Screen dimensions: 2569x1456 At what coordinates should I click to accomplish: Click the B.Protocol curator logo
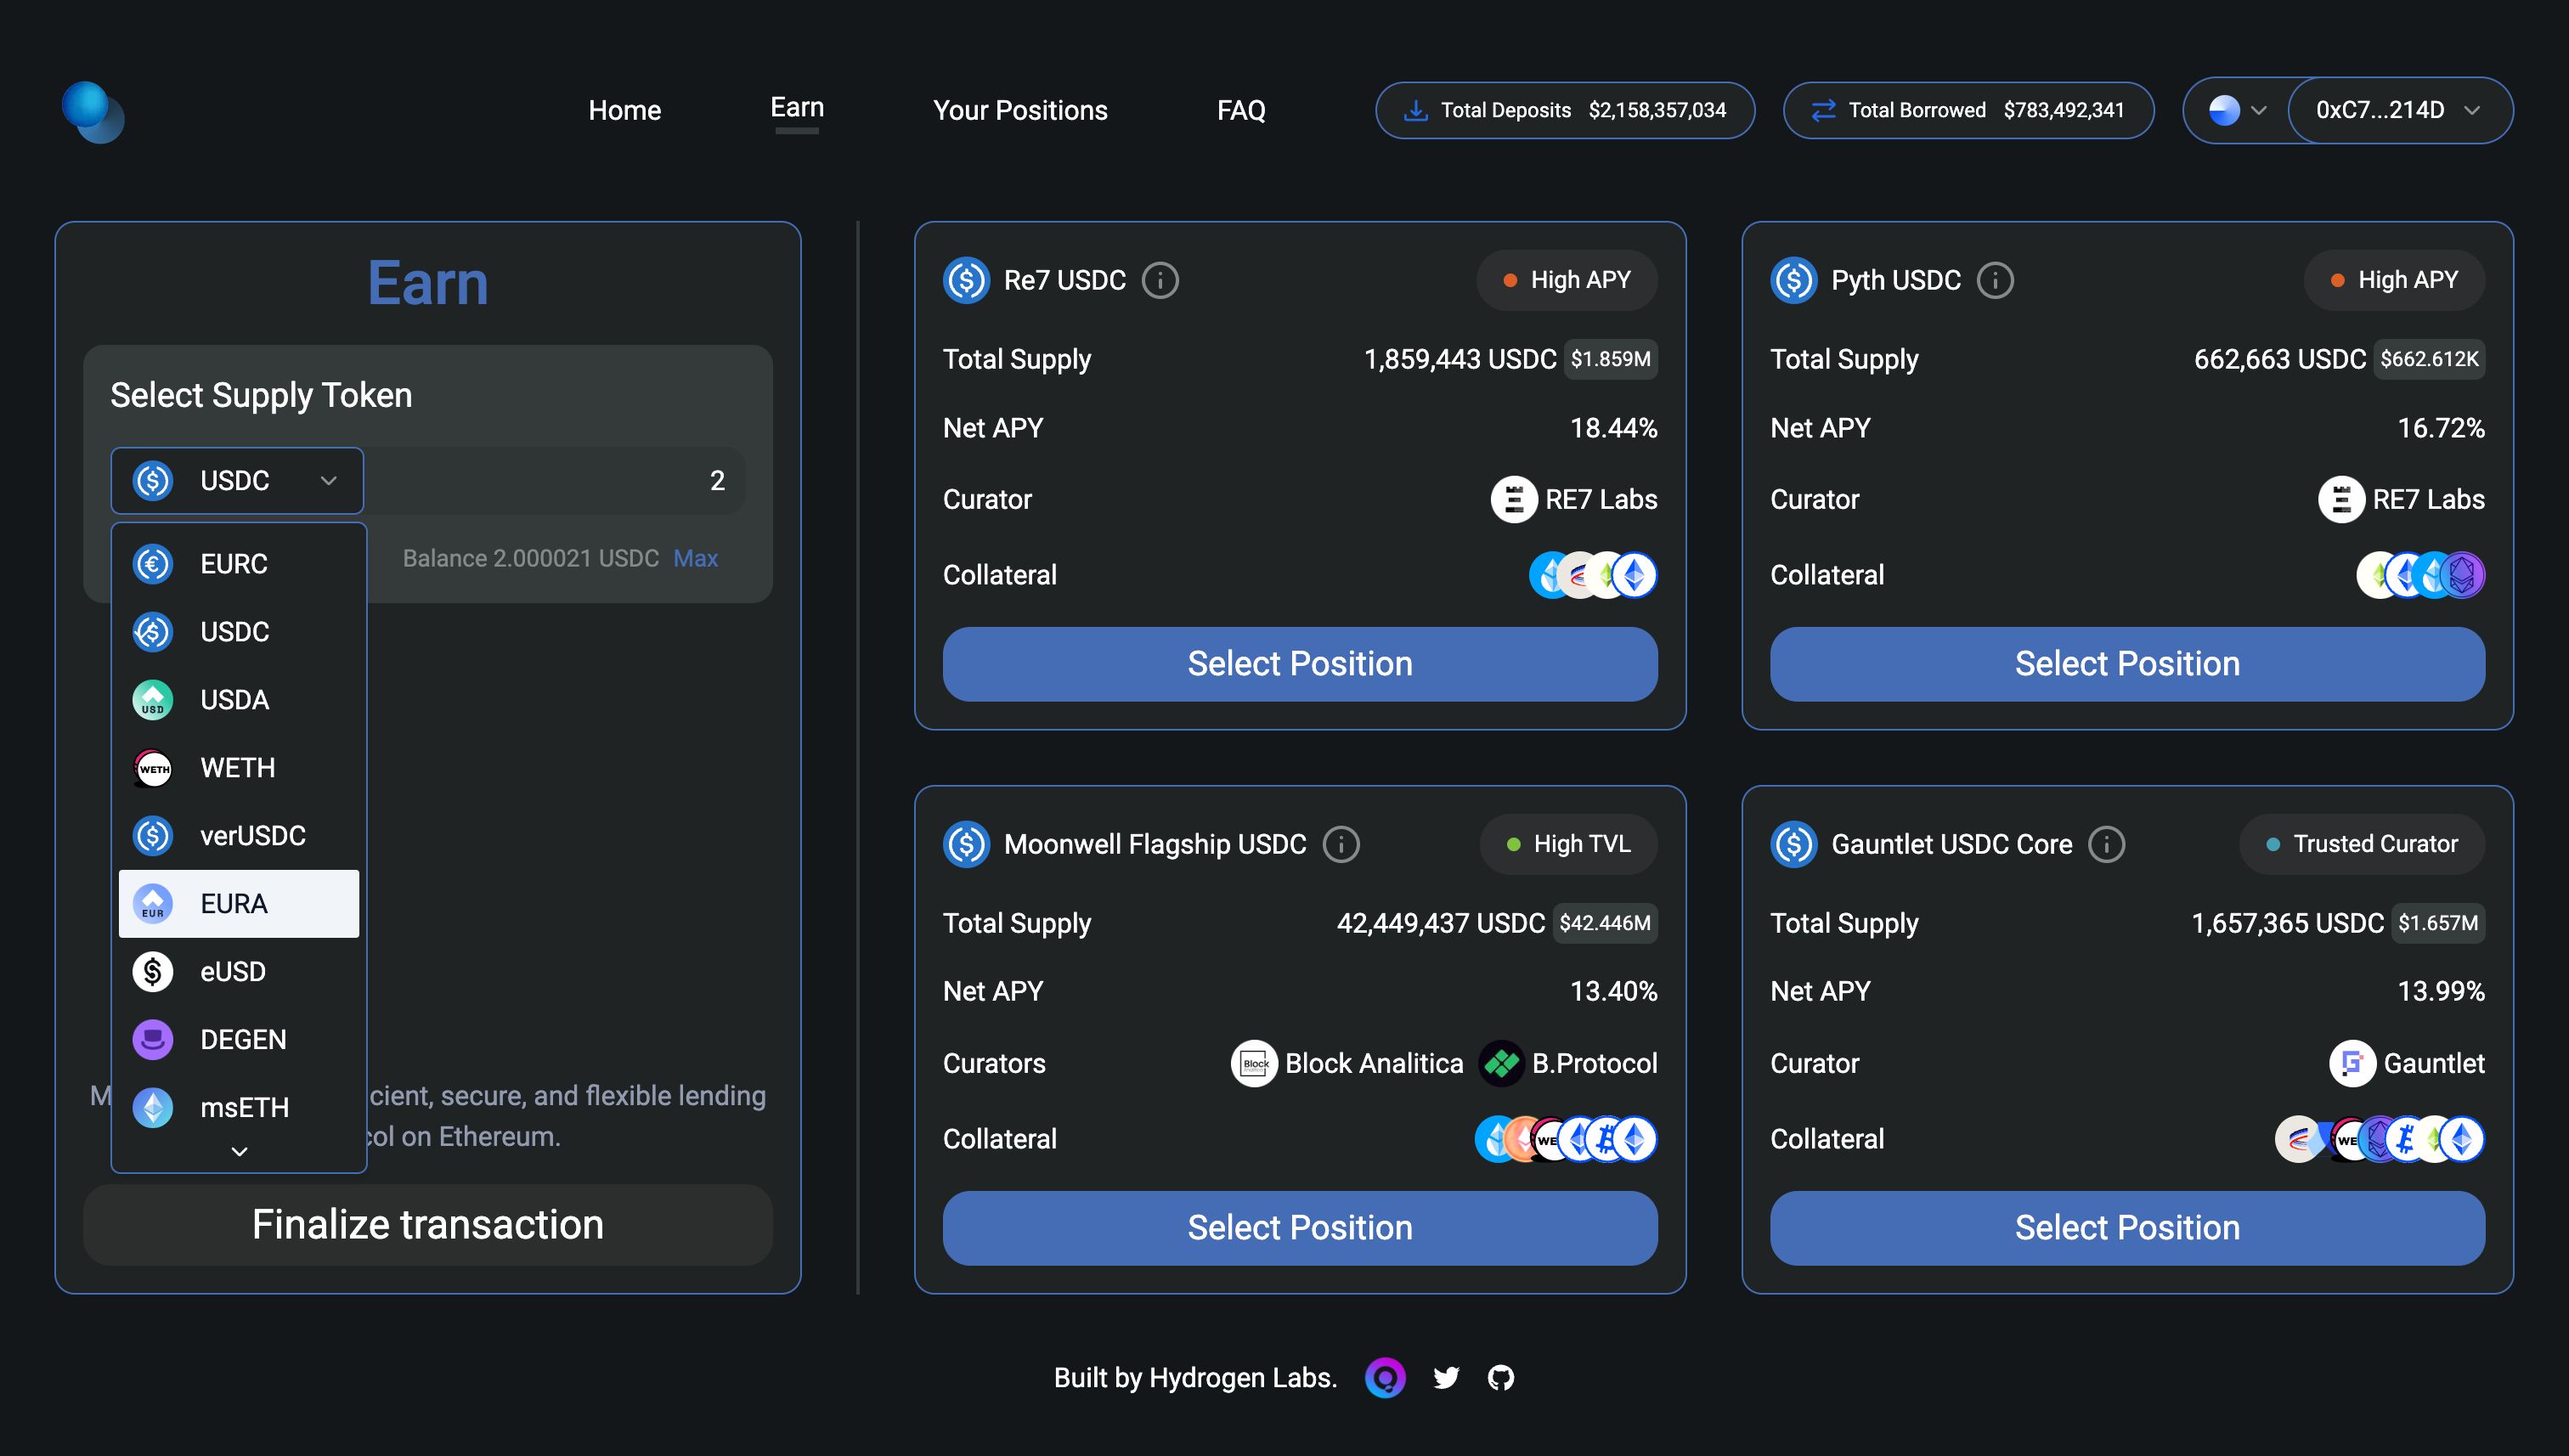1501,1063
